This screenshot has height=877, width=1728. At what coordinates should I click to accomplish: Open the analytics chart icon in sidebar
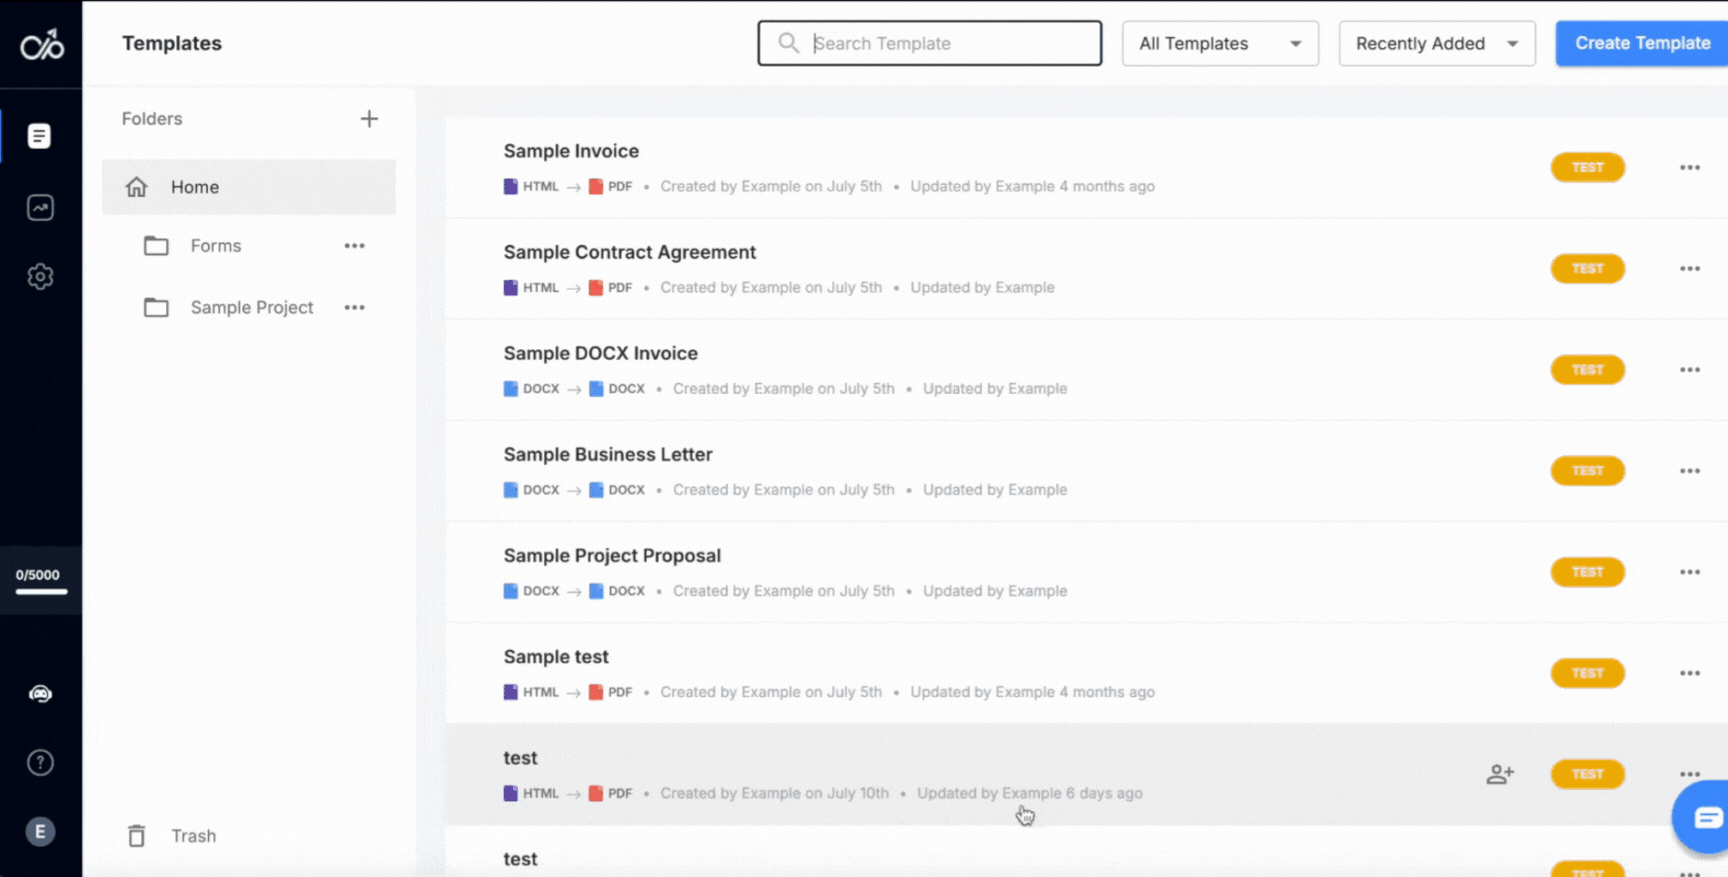pyautogui.click(x=40, y=207)
